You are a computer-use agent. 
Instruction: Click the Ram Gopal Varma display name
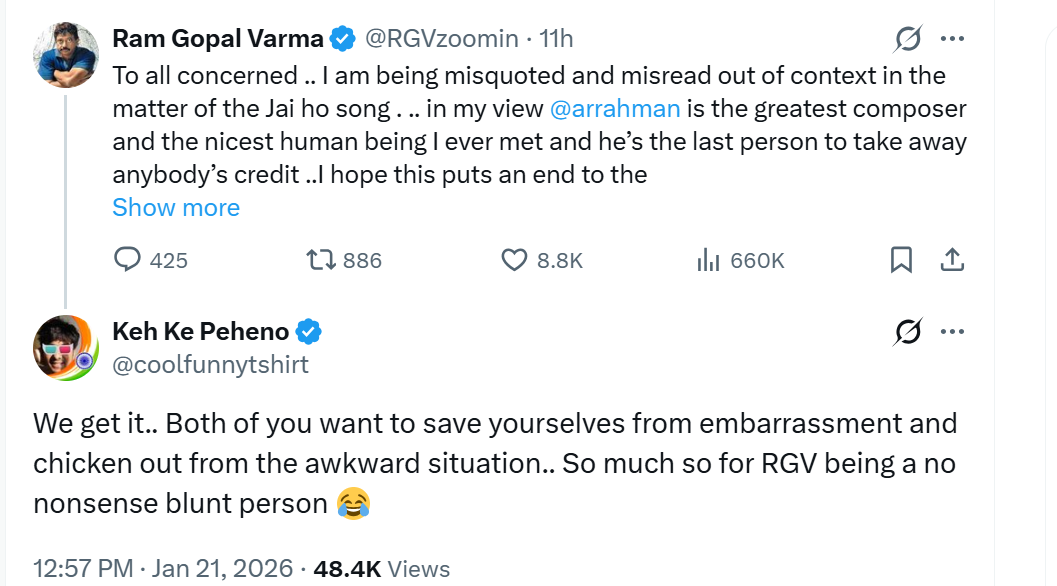point(218,39)
